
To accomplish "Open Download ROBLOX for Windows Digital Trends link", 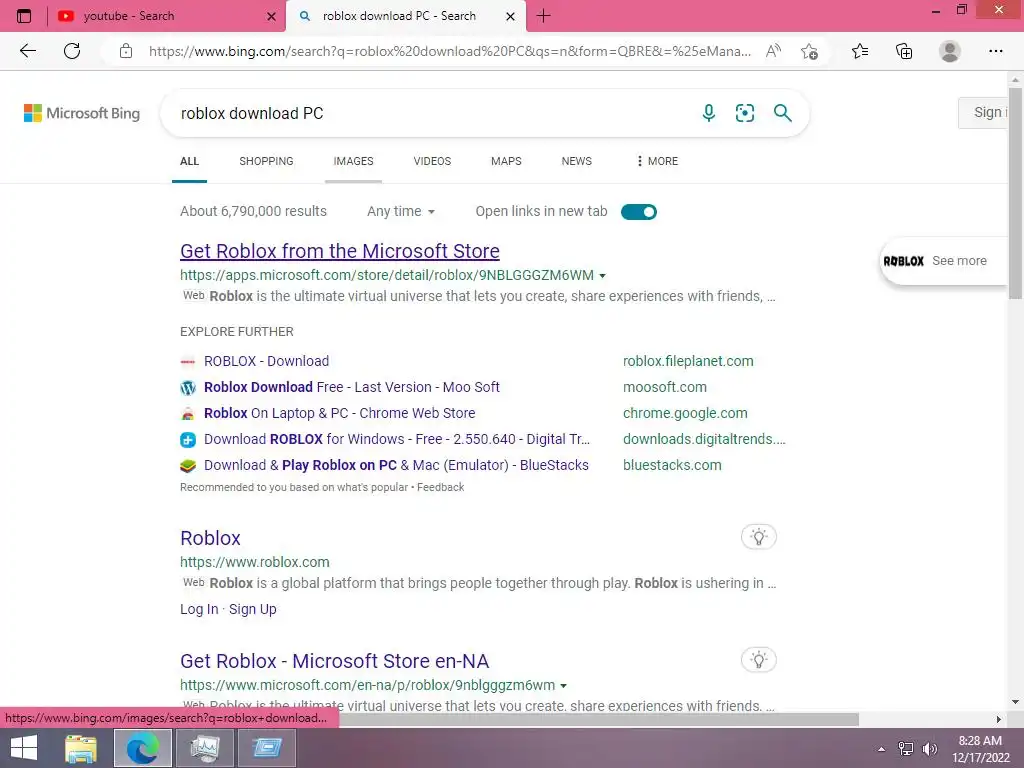I will tap(396, 440).
